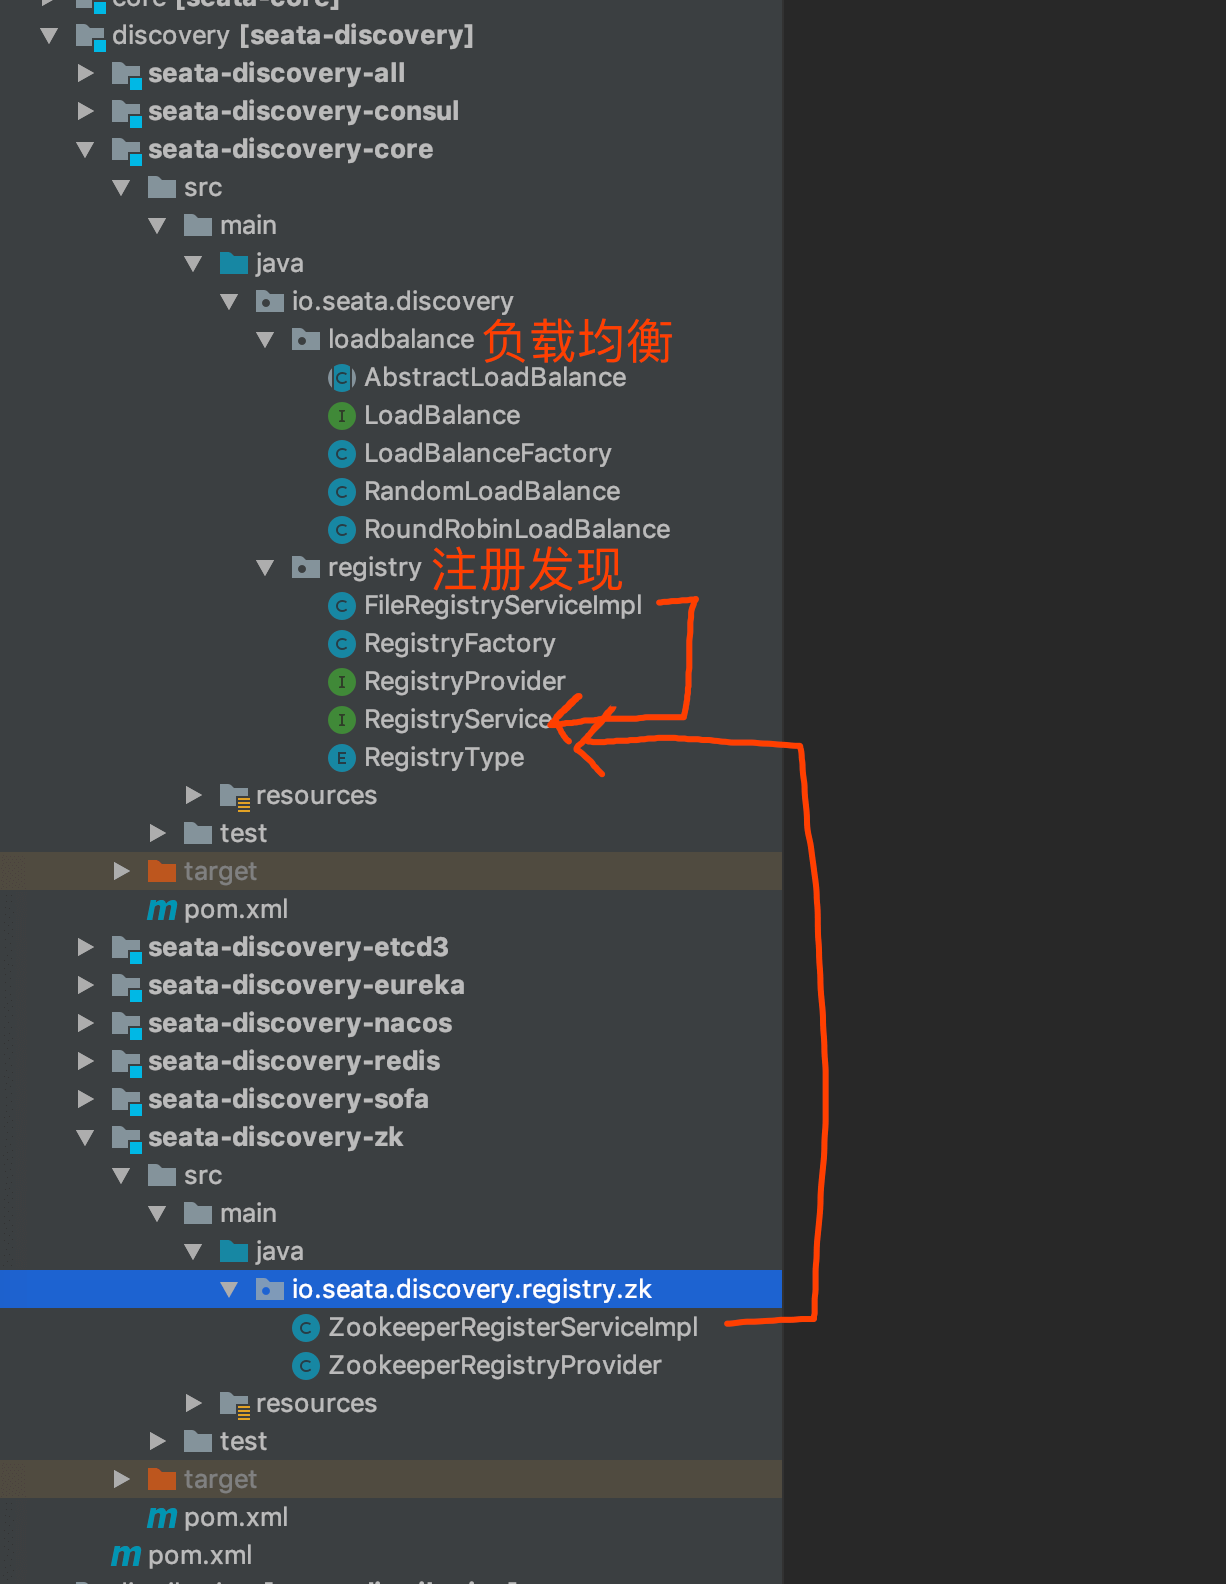Collapse the registry package node

point(265,568)
